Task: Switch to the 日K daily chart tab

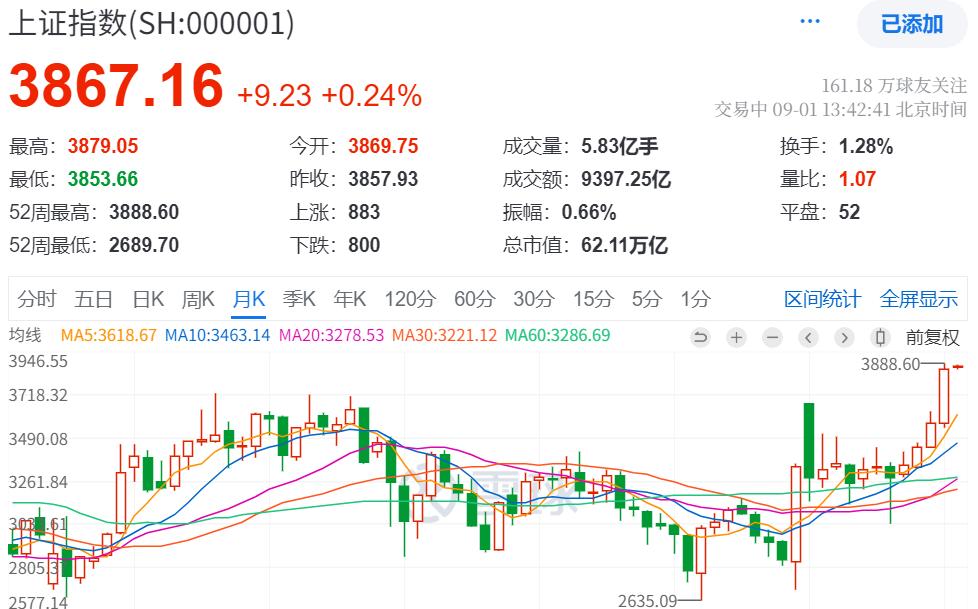Action: 150,298
